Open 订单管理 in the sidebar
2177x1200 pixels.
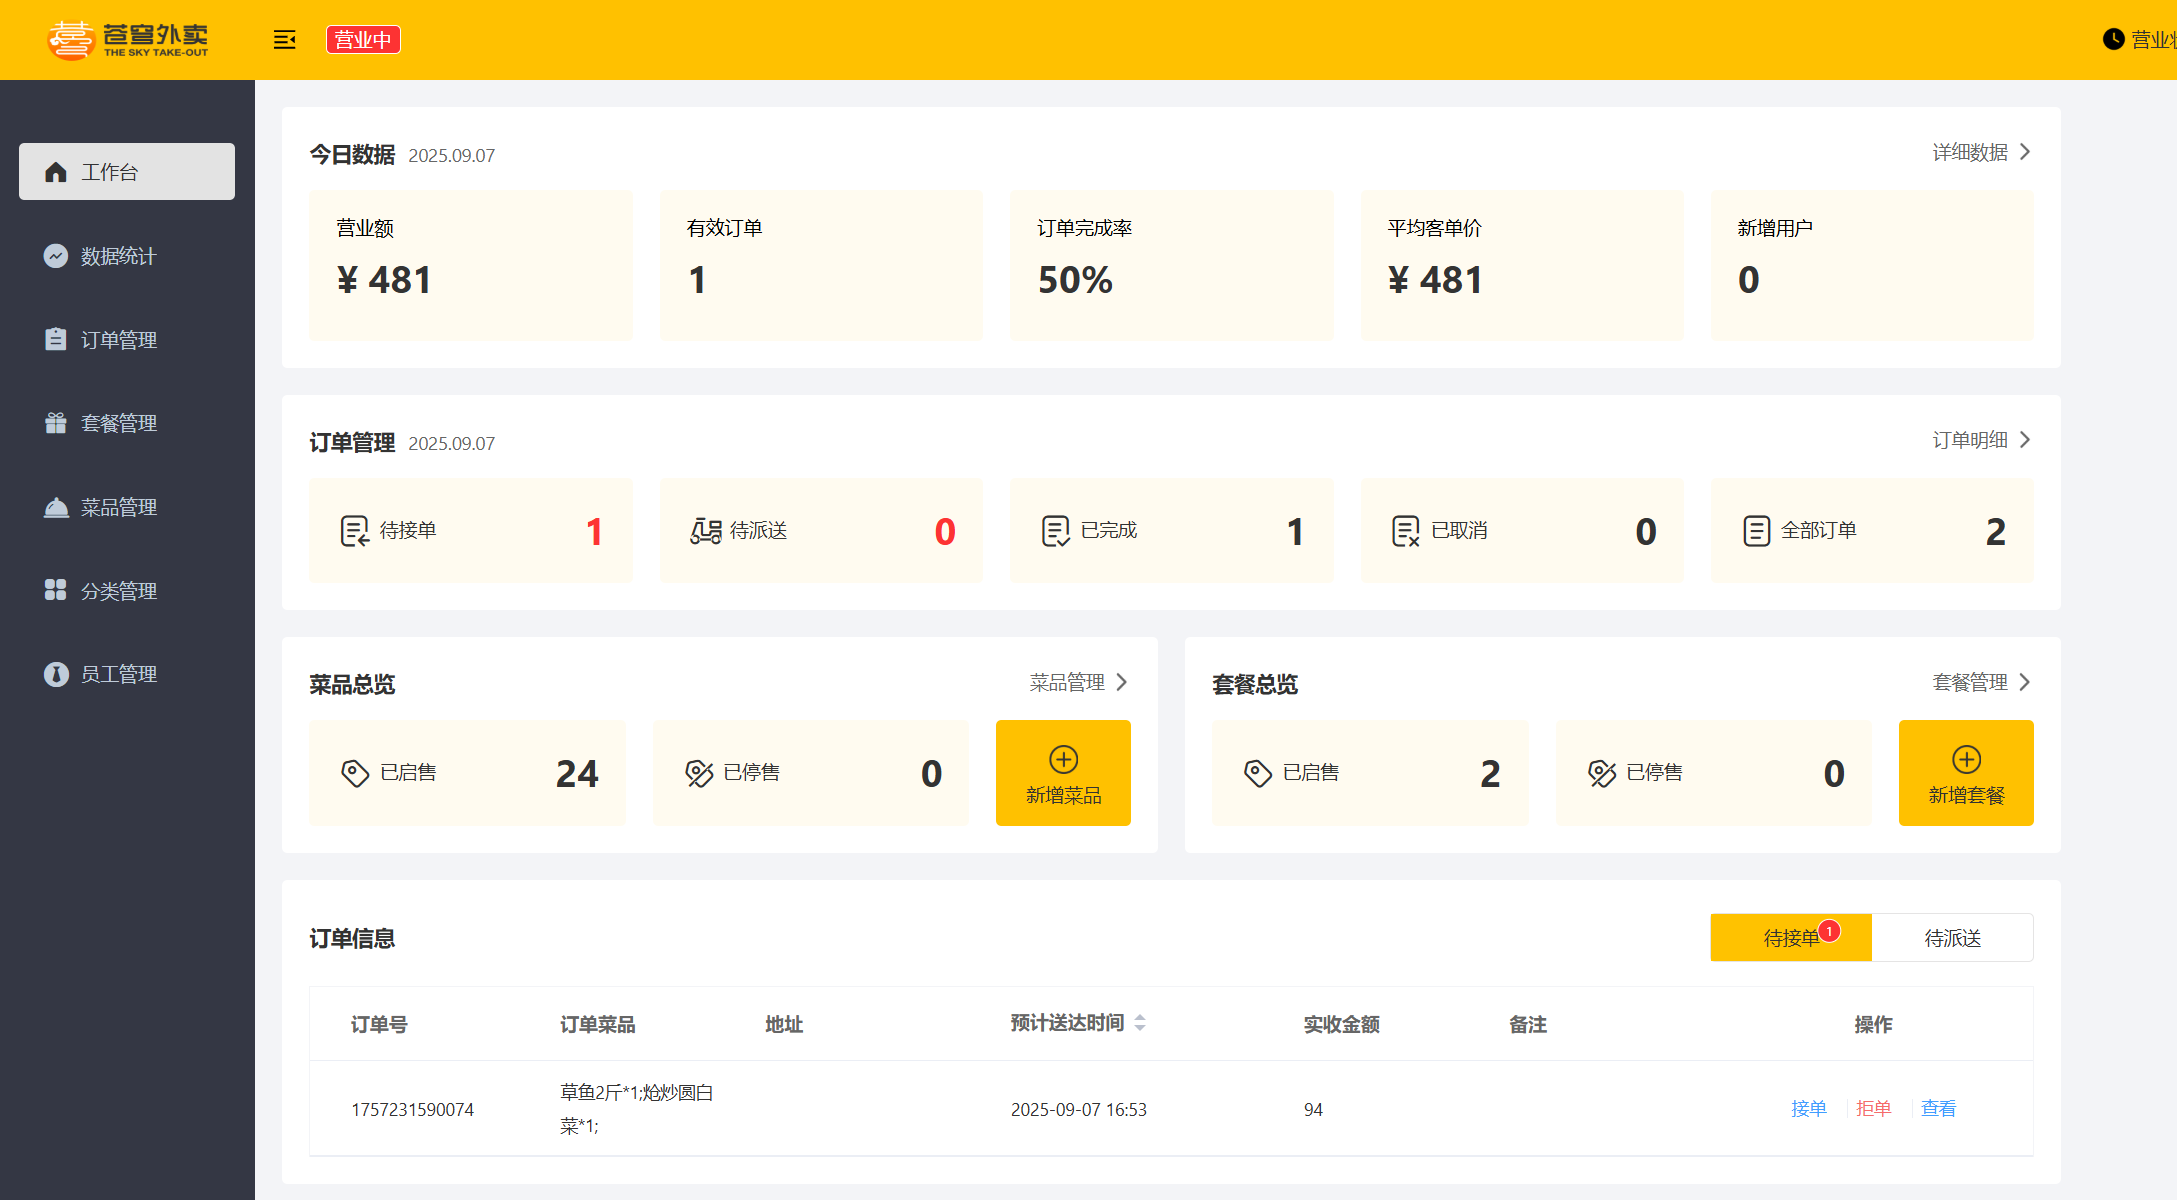click(127, 340)
